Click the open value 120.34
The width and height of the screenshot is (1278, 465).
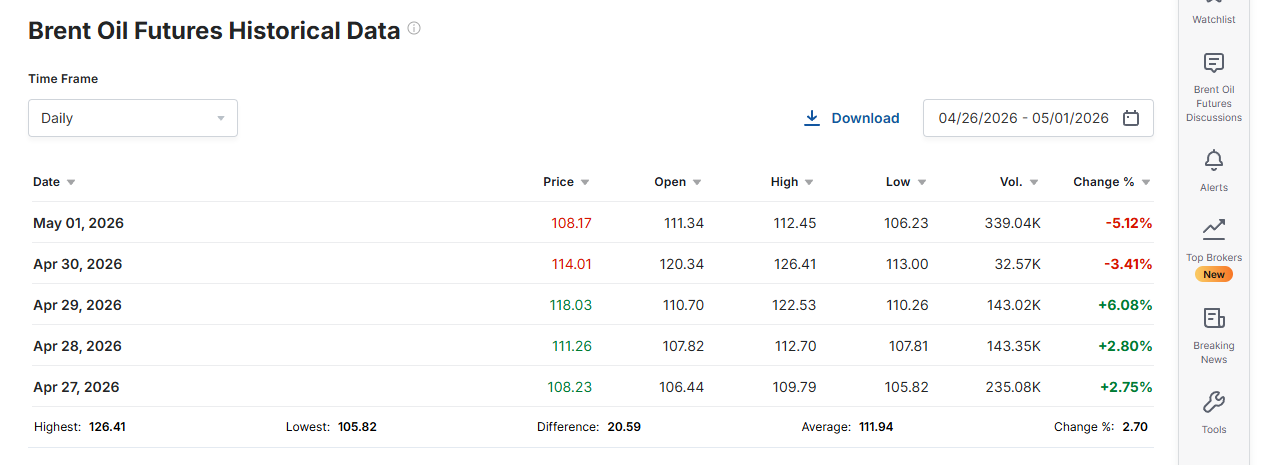click(x=682, y=264)
